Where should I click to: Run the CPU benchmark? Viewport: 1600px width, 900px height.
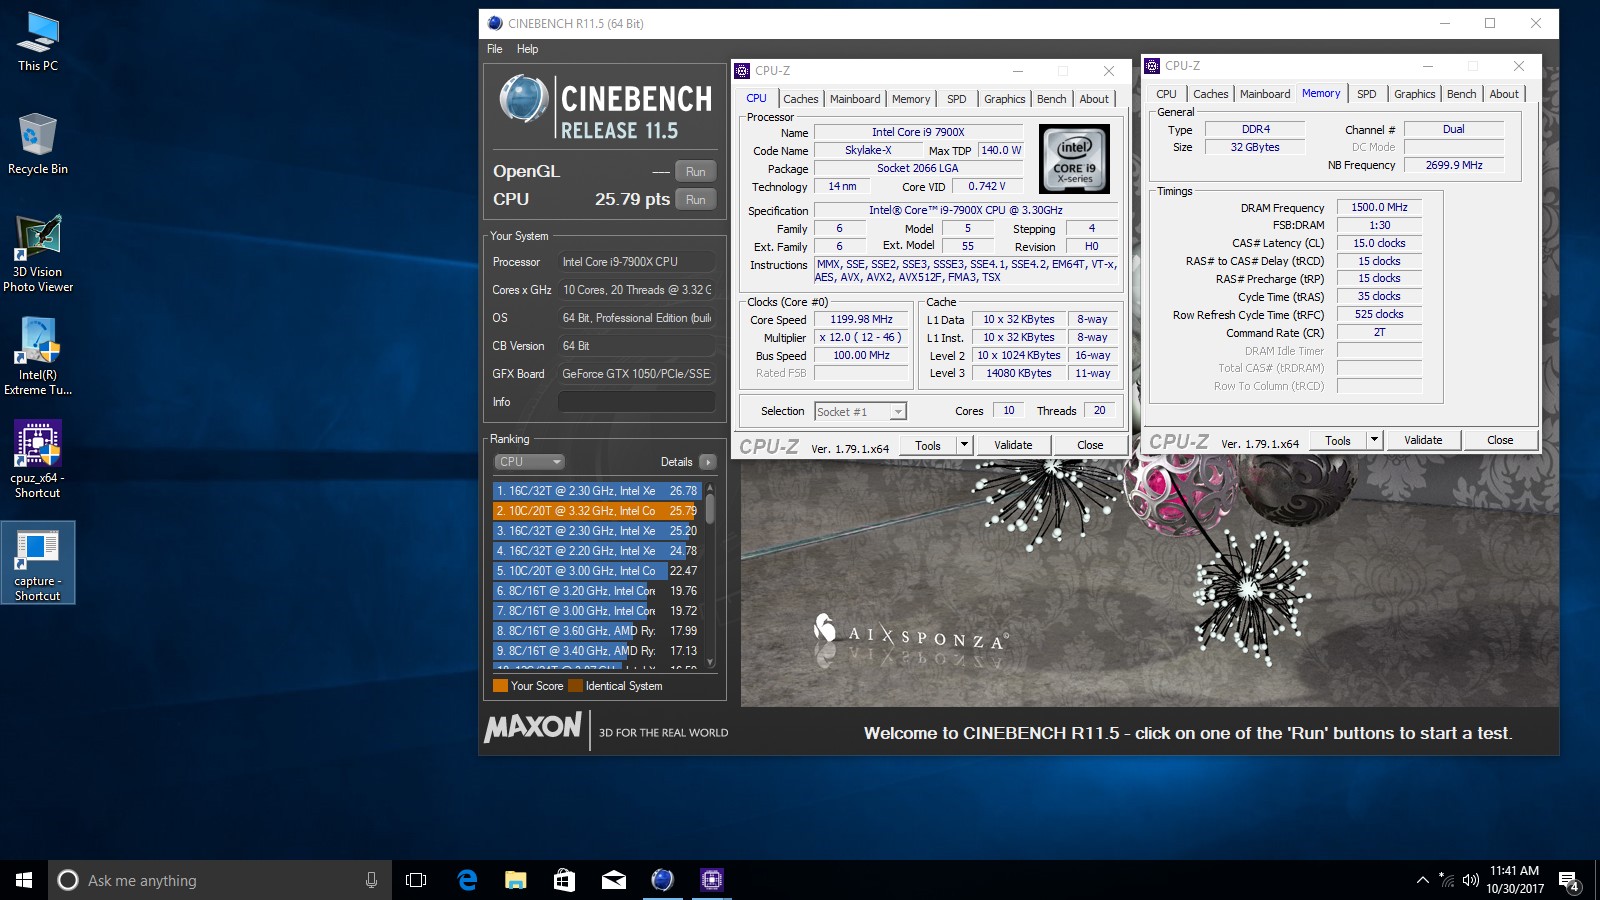696,199
